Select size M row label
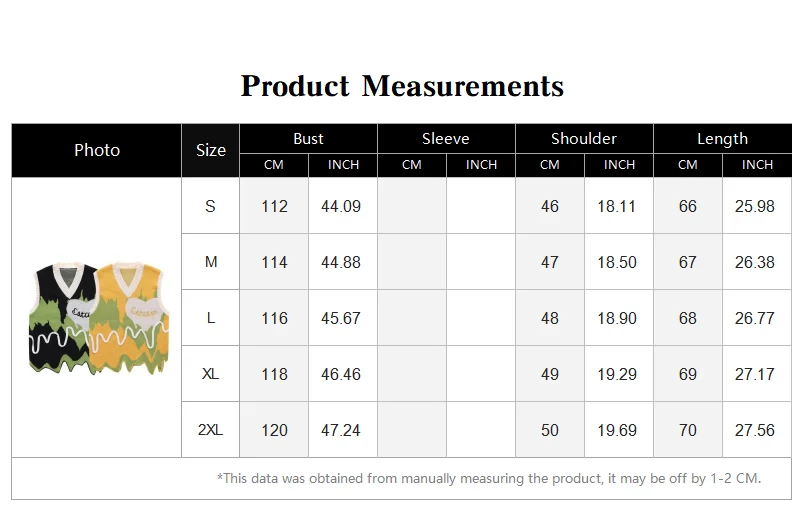This screenshot has height=525, width=805. click(210, 262)
